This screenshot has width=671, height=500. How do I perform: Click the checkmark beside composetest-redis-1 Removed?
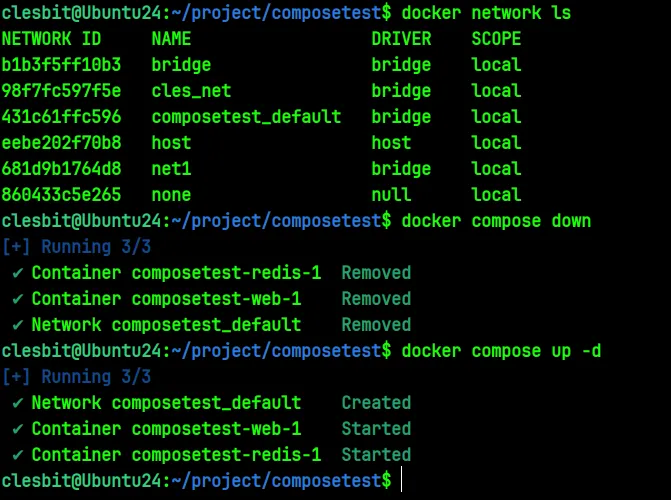pyautogui.click(x=17, y=273)
